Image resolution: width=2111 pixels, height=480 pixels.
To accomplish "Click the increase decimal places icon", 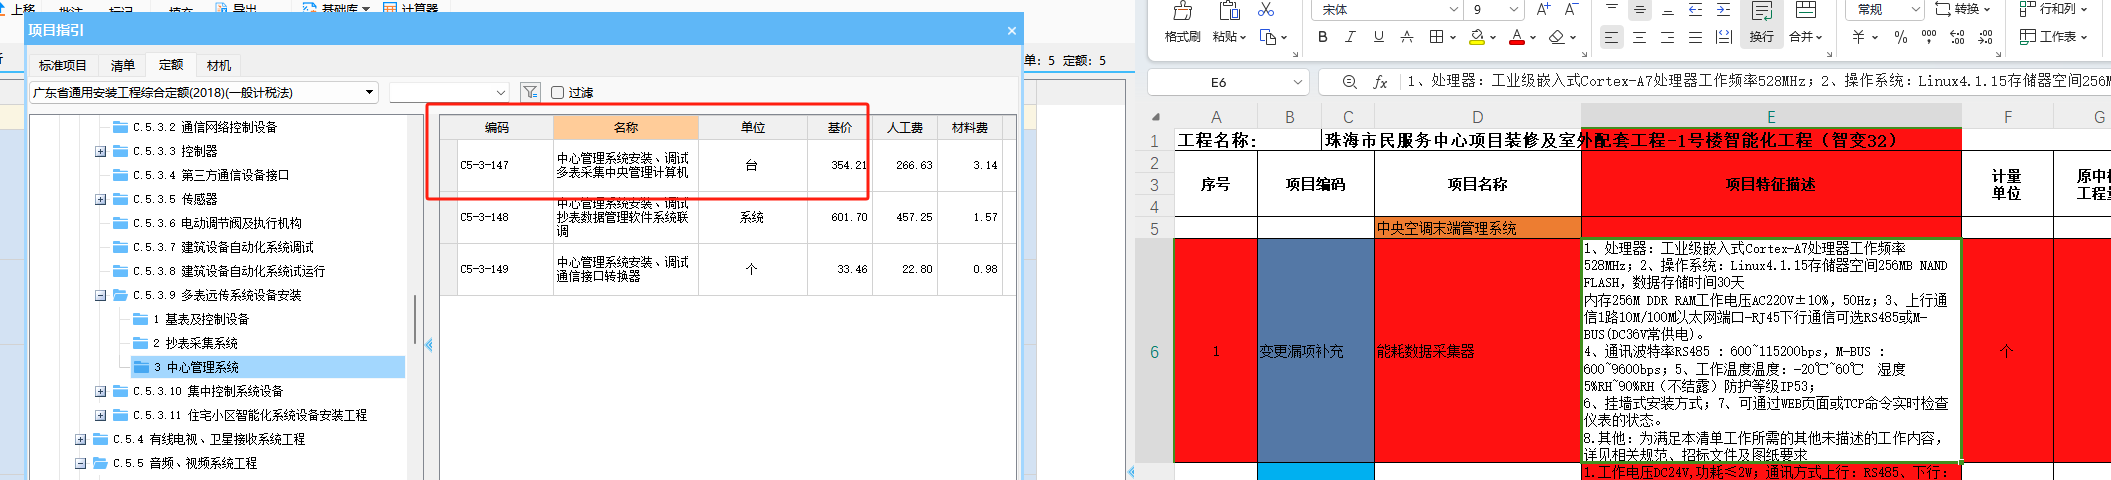I will [1957, 37].
